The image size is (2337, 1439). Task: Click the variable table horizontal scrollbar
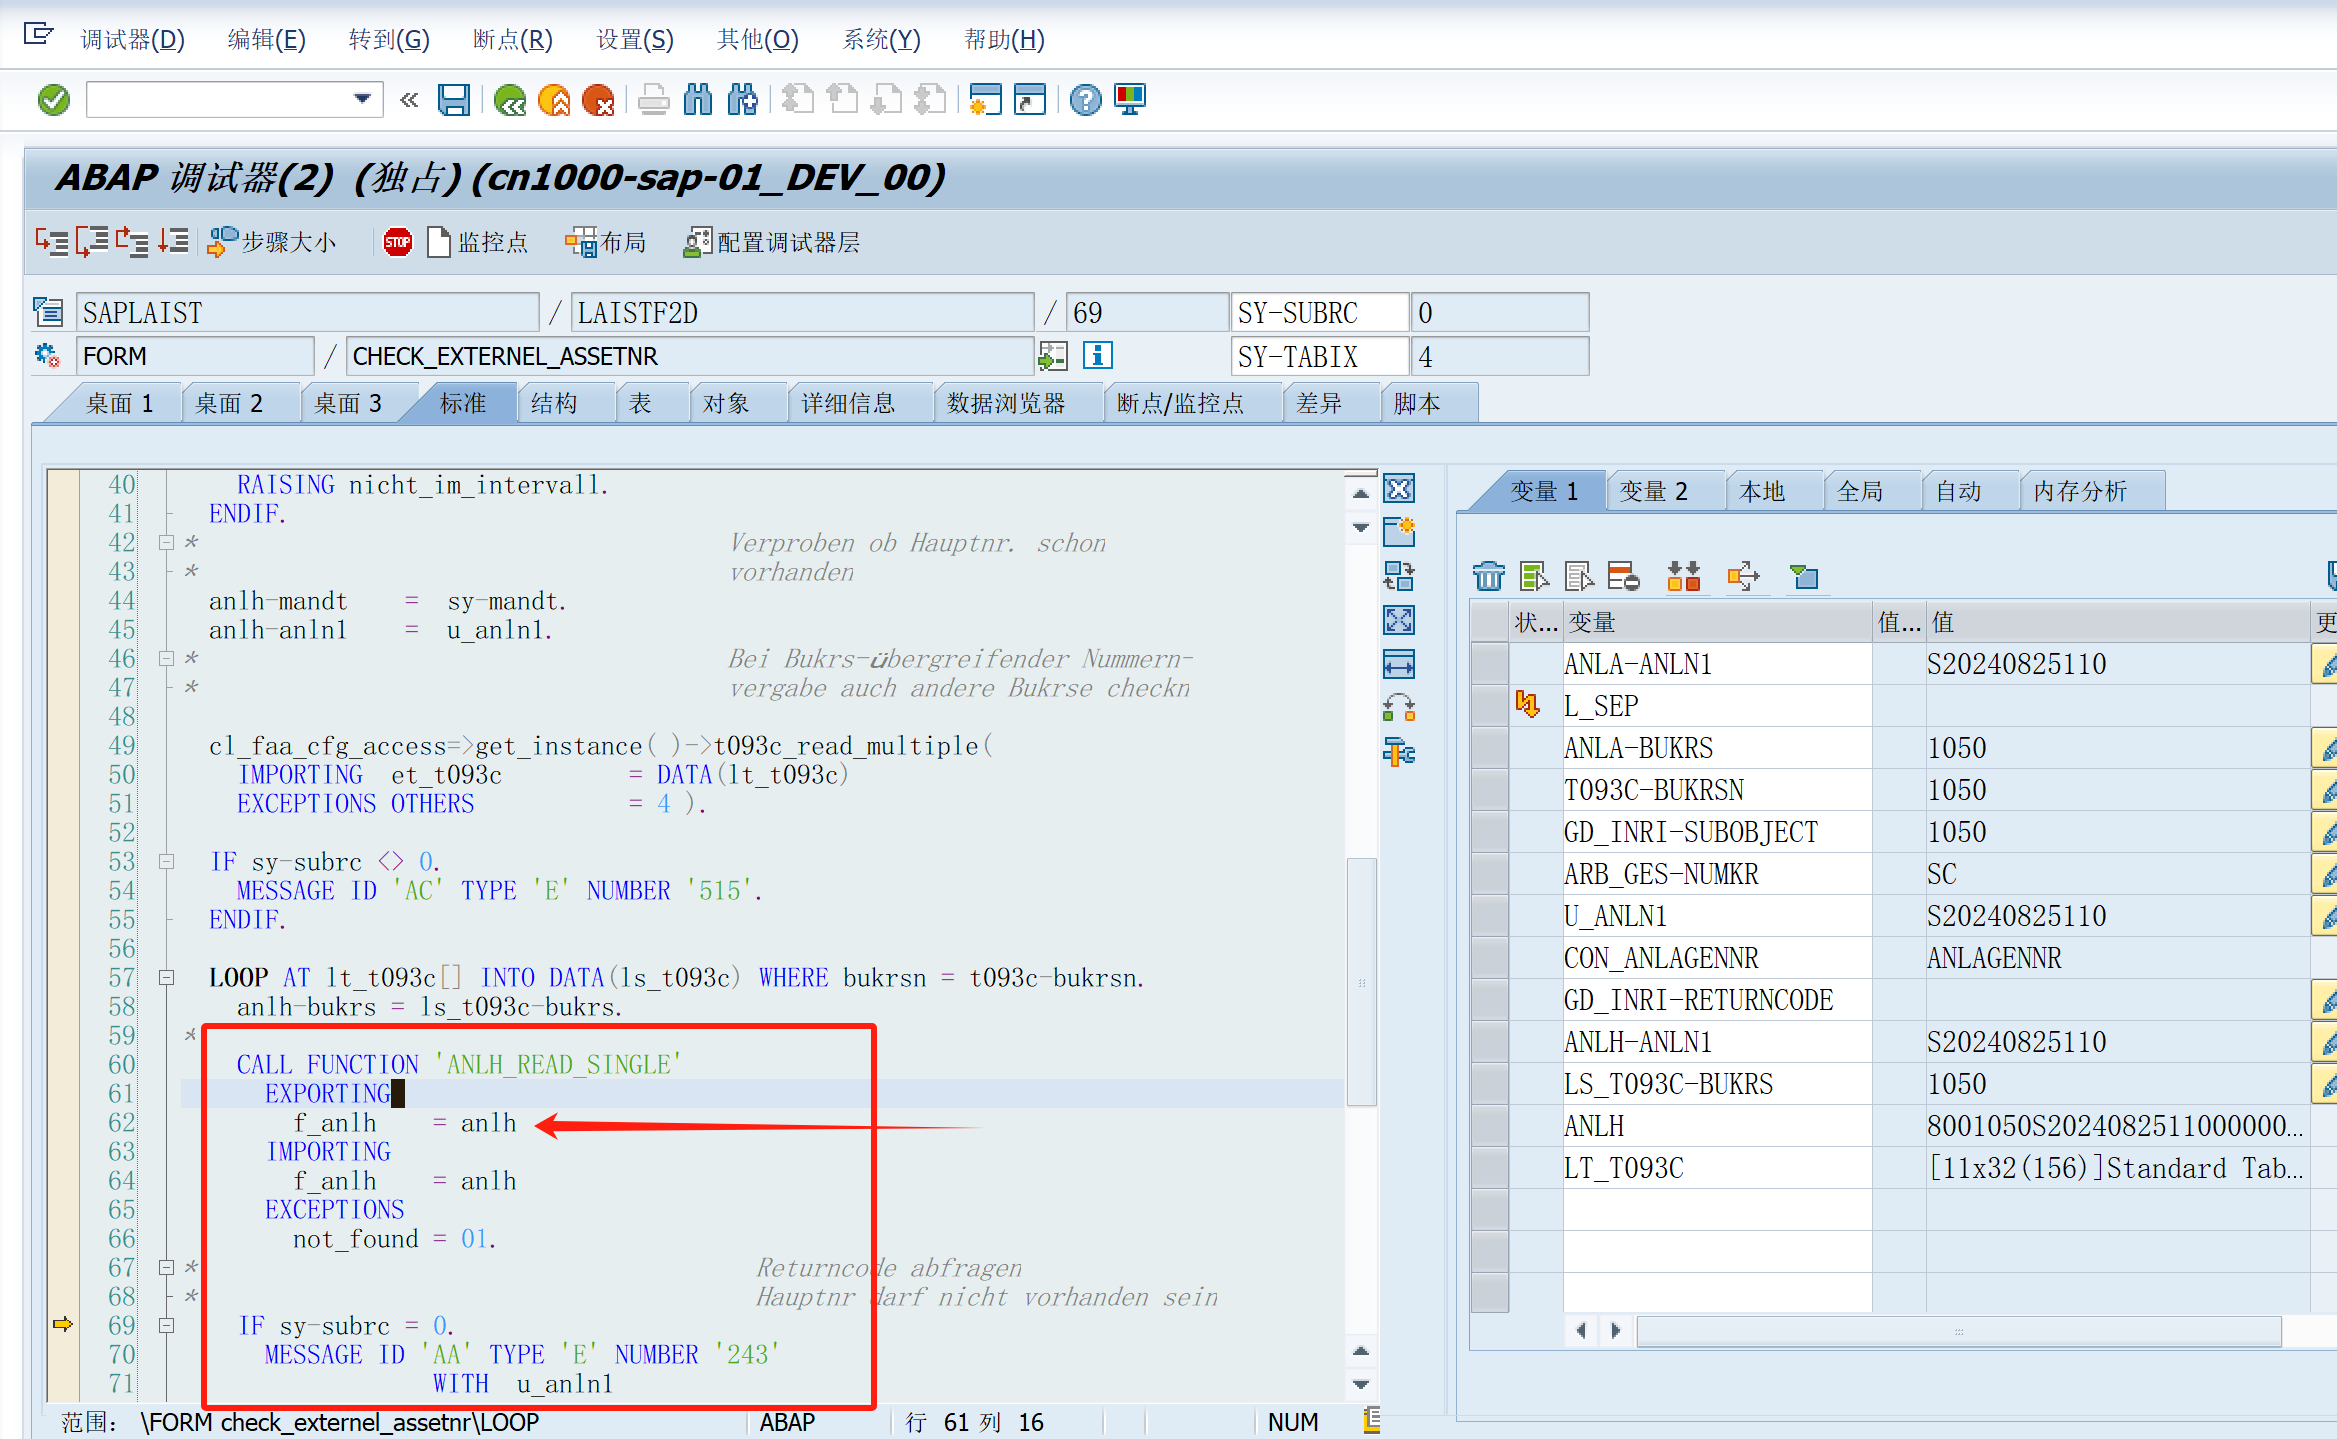[1957, 1331]
